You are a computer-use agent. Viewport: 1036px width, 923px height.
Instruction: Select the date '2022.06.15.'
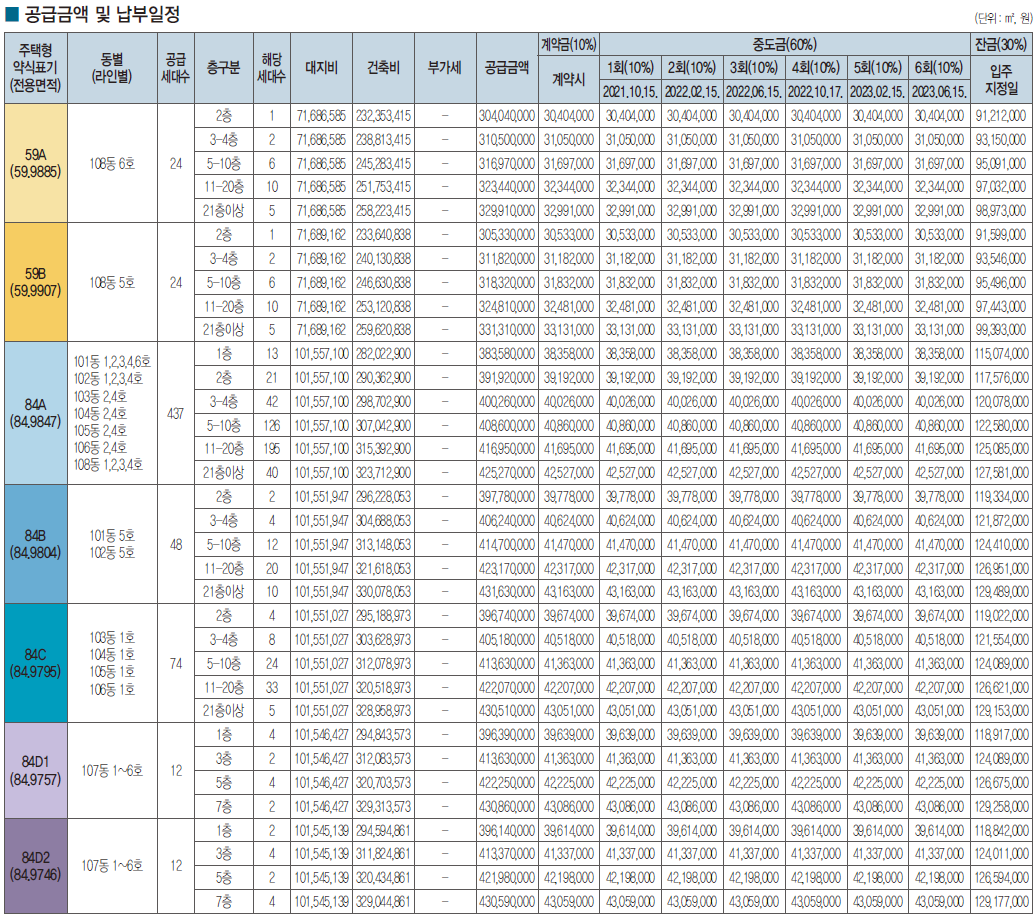pyautogui.click(x=753, y=92)
